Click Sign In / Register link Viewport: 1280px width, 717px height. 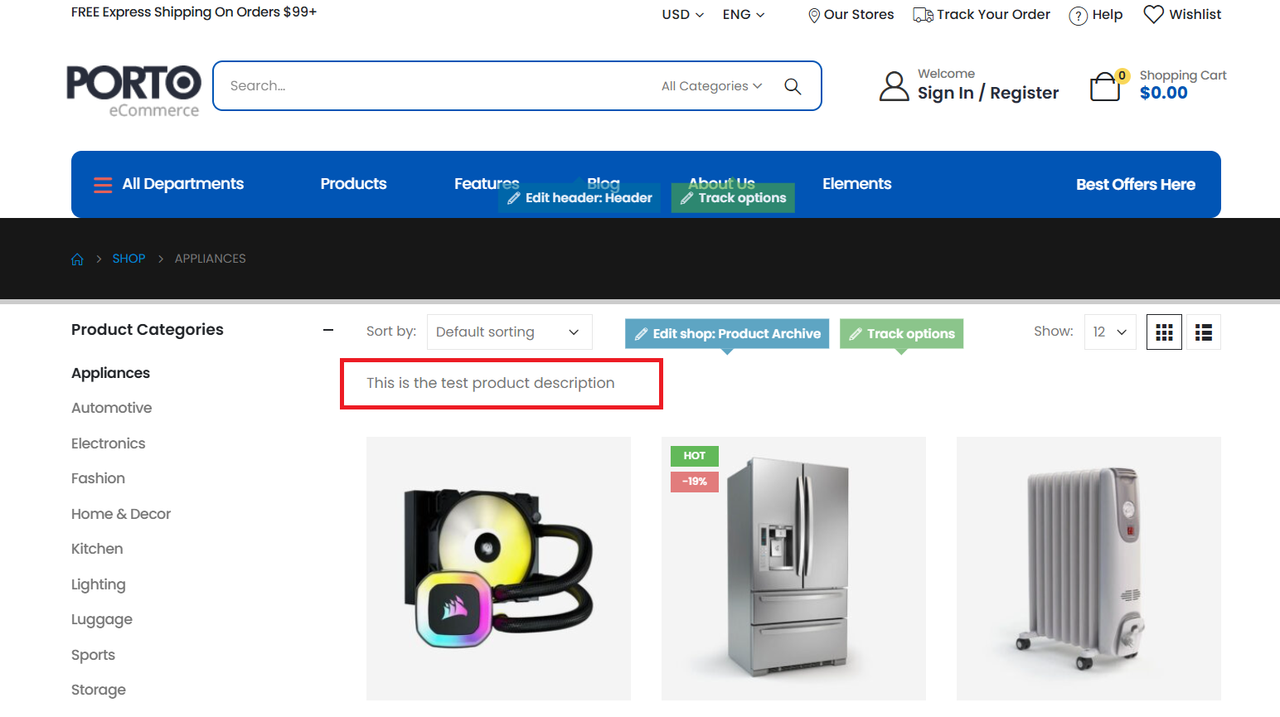[988, 93]
